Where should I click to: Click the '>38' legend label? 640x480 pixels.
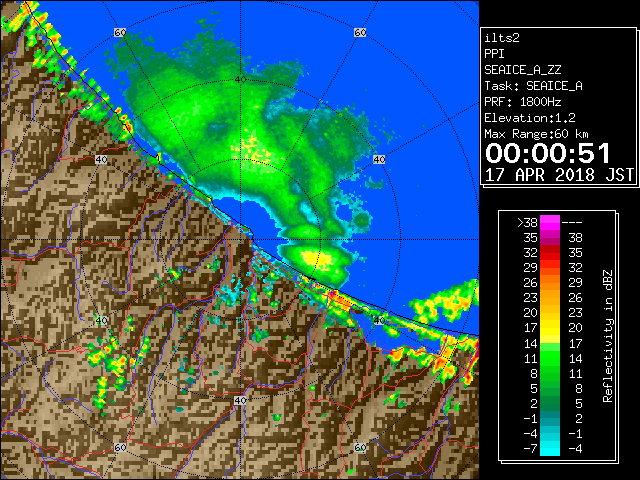click(527, 223)
